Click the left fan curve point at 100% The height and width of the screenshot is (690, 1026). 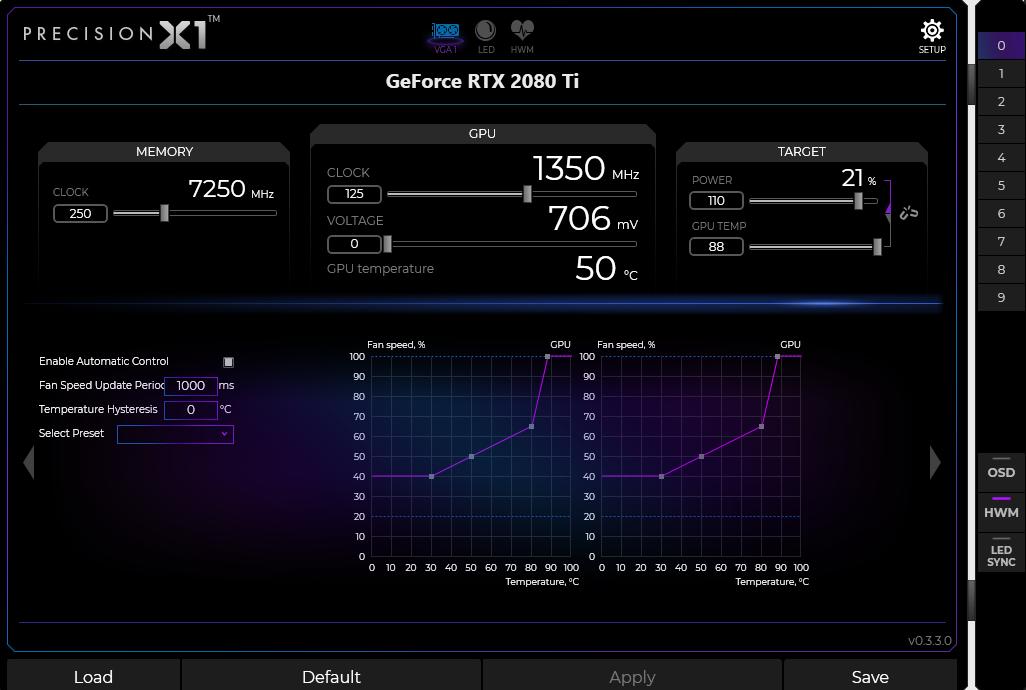pos(548,356)
